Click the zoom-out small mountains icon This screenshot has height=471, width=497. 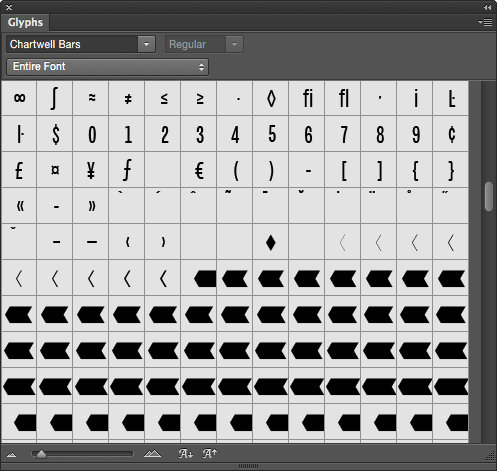tap(12, 454)
